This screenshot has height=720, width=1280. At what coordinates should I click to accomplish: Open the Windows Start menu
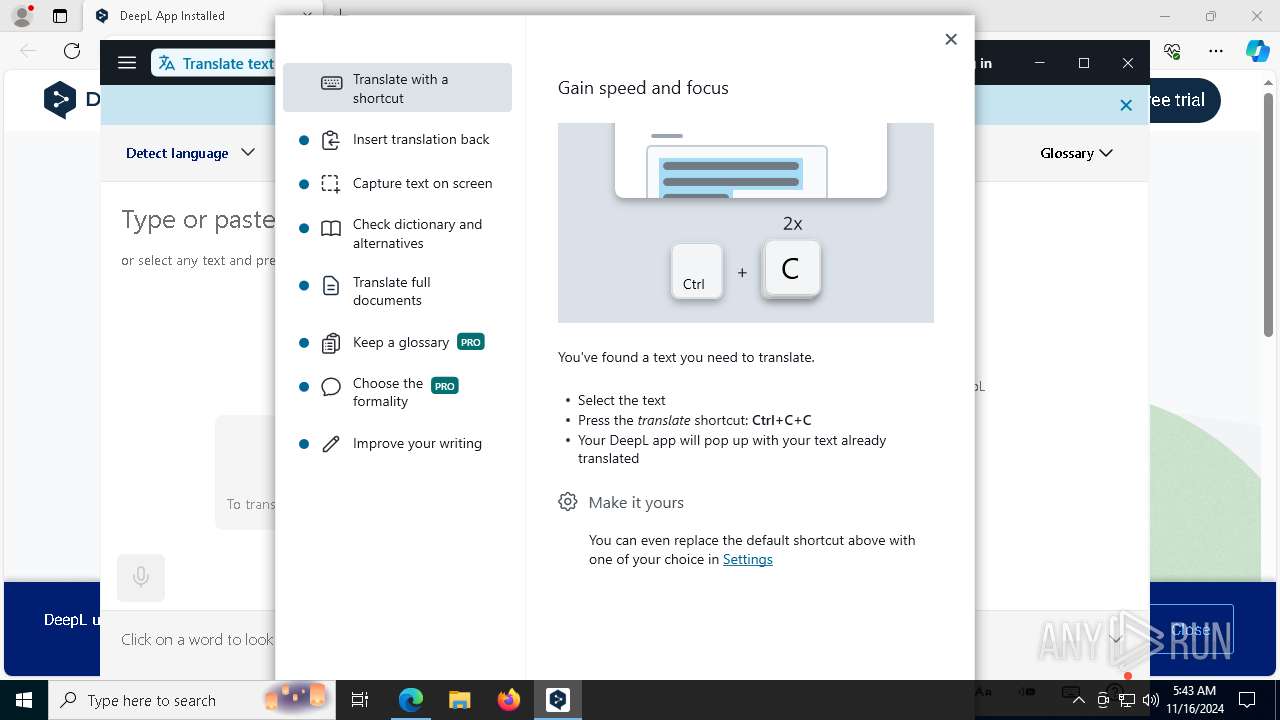[24, 700]
